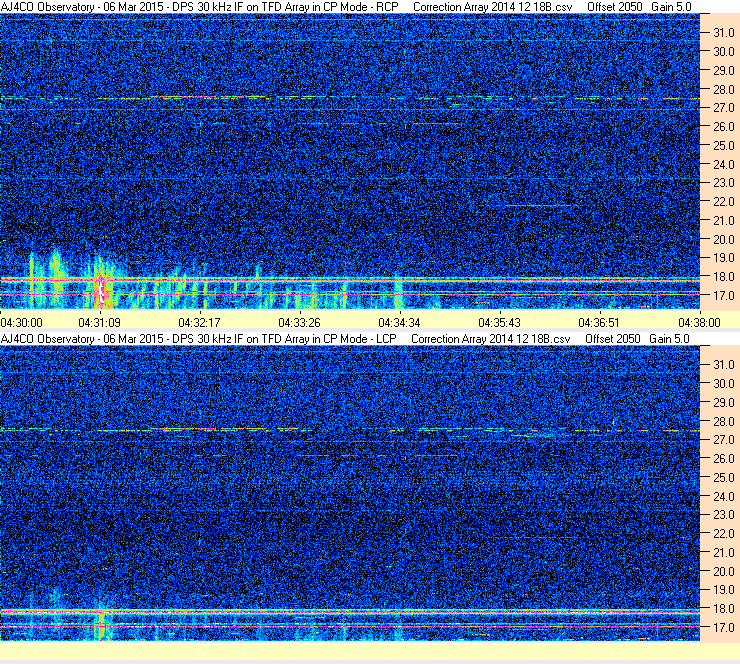Click the 24.0 frequency label on RCP axis
This screenshot has width=740, height=664.
pos(723,164)
